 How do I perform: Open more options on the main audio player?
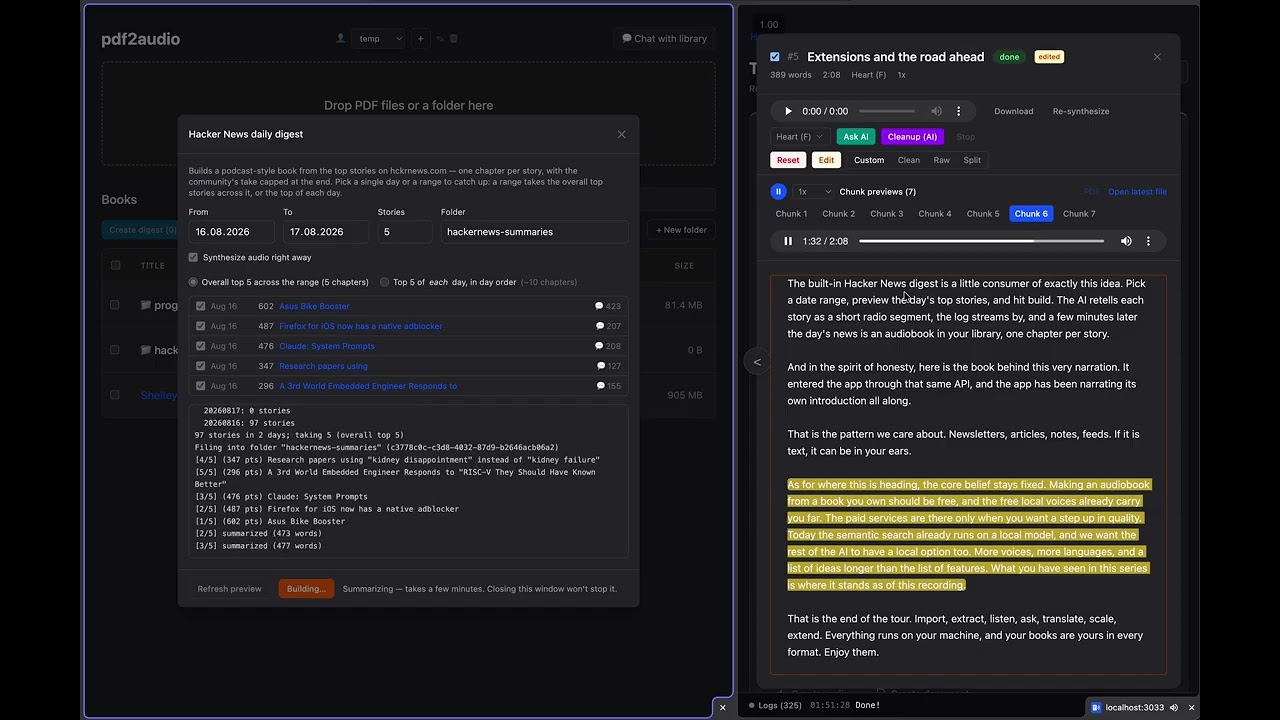click(x=958, y=111)
